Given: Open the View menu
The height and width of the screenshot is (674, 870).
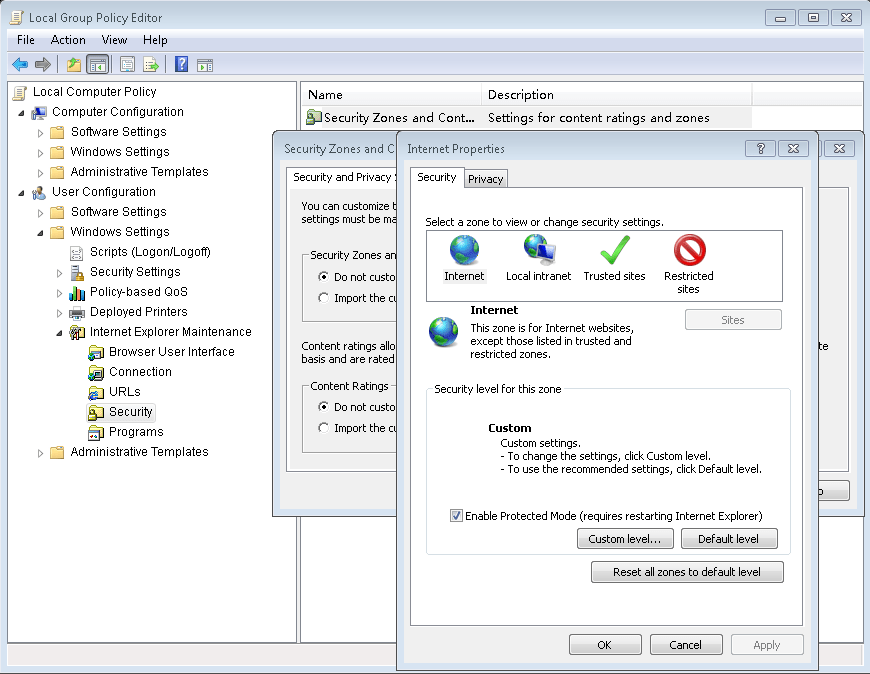Looking at the screenshot, I should coord(114,40).
